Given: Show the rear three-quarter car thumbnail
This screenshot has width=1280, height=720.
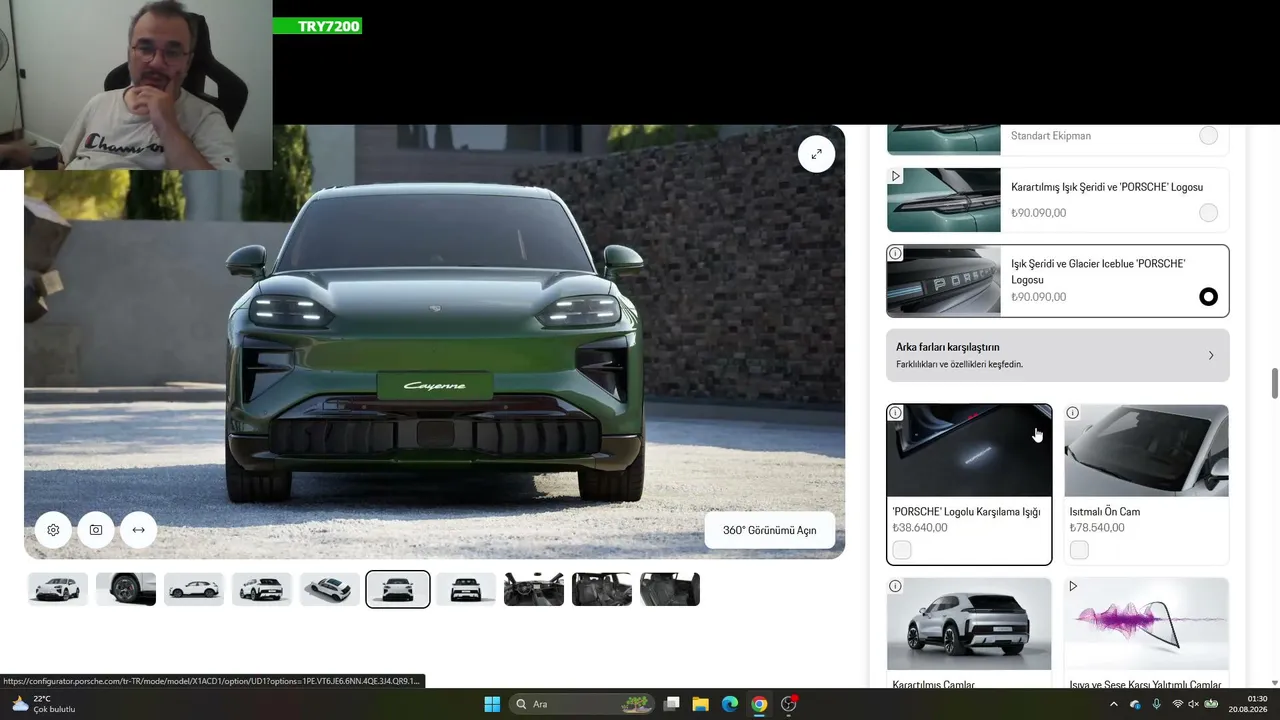Looking at the screenshot, I should (262, 589).
